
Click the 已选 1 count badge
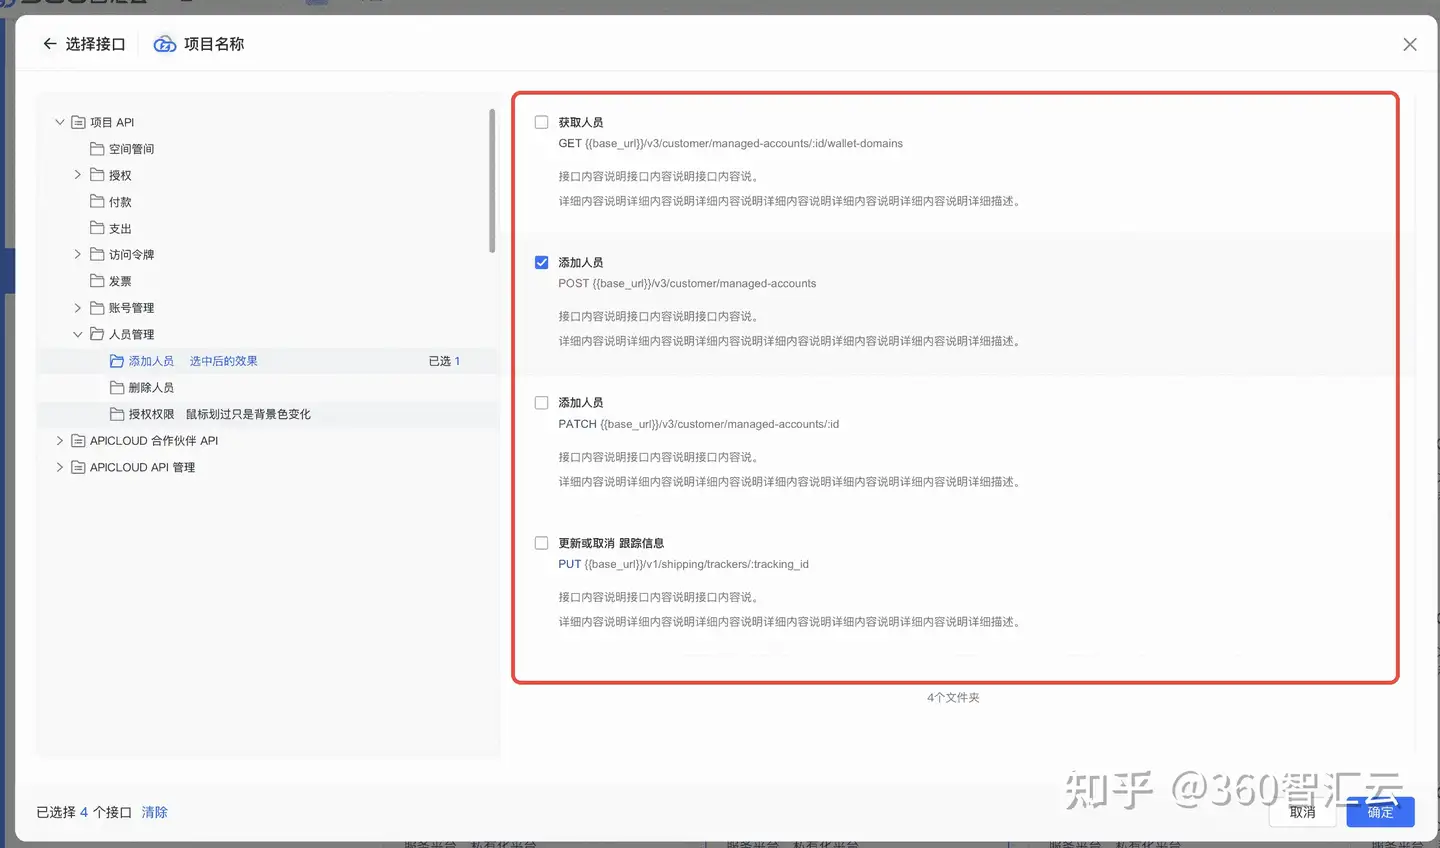click(x=444, y=361)
